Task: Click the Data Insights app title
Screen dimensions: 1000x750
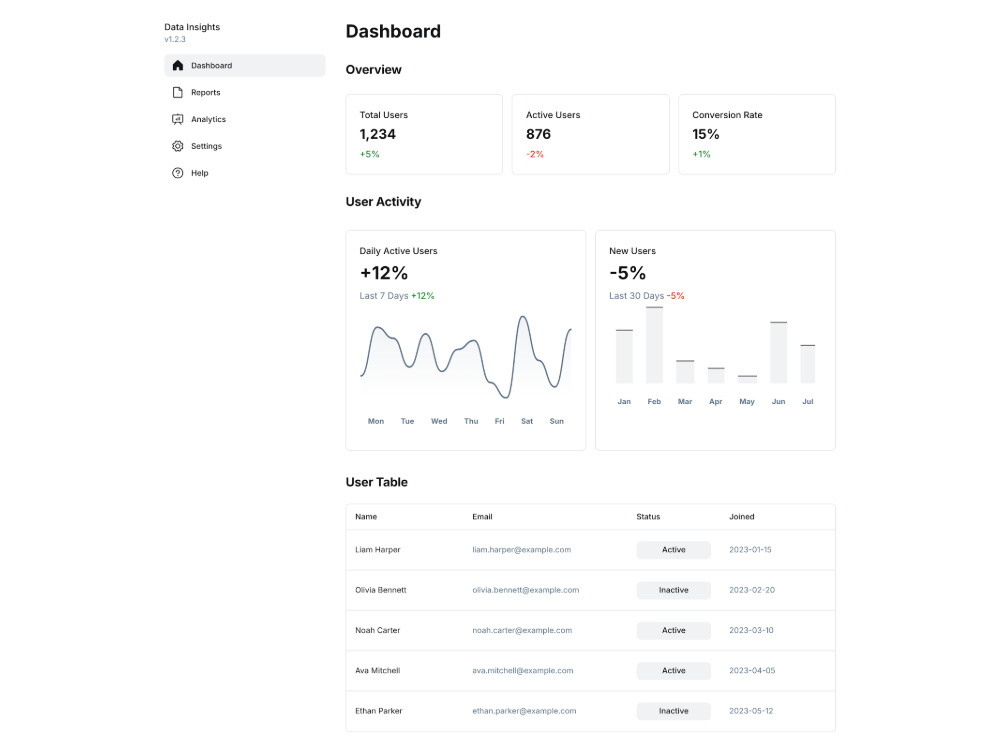Action: tap(192, 27)
